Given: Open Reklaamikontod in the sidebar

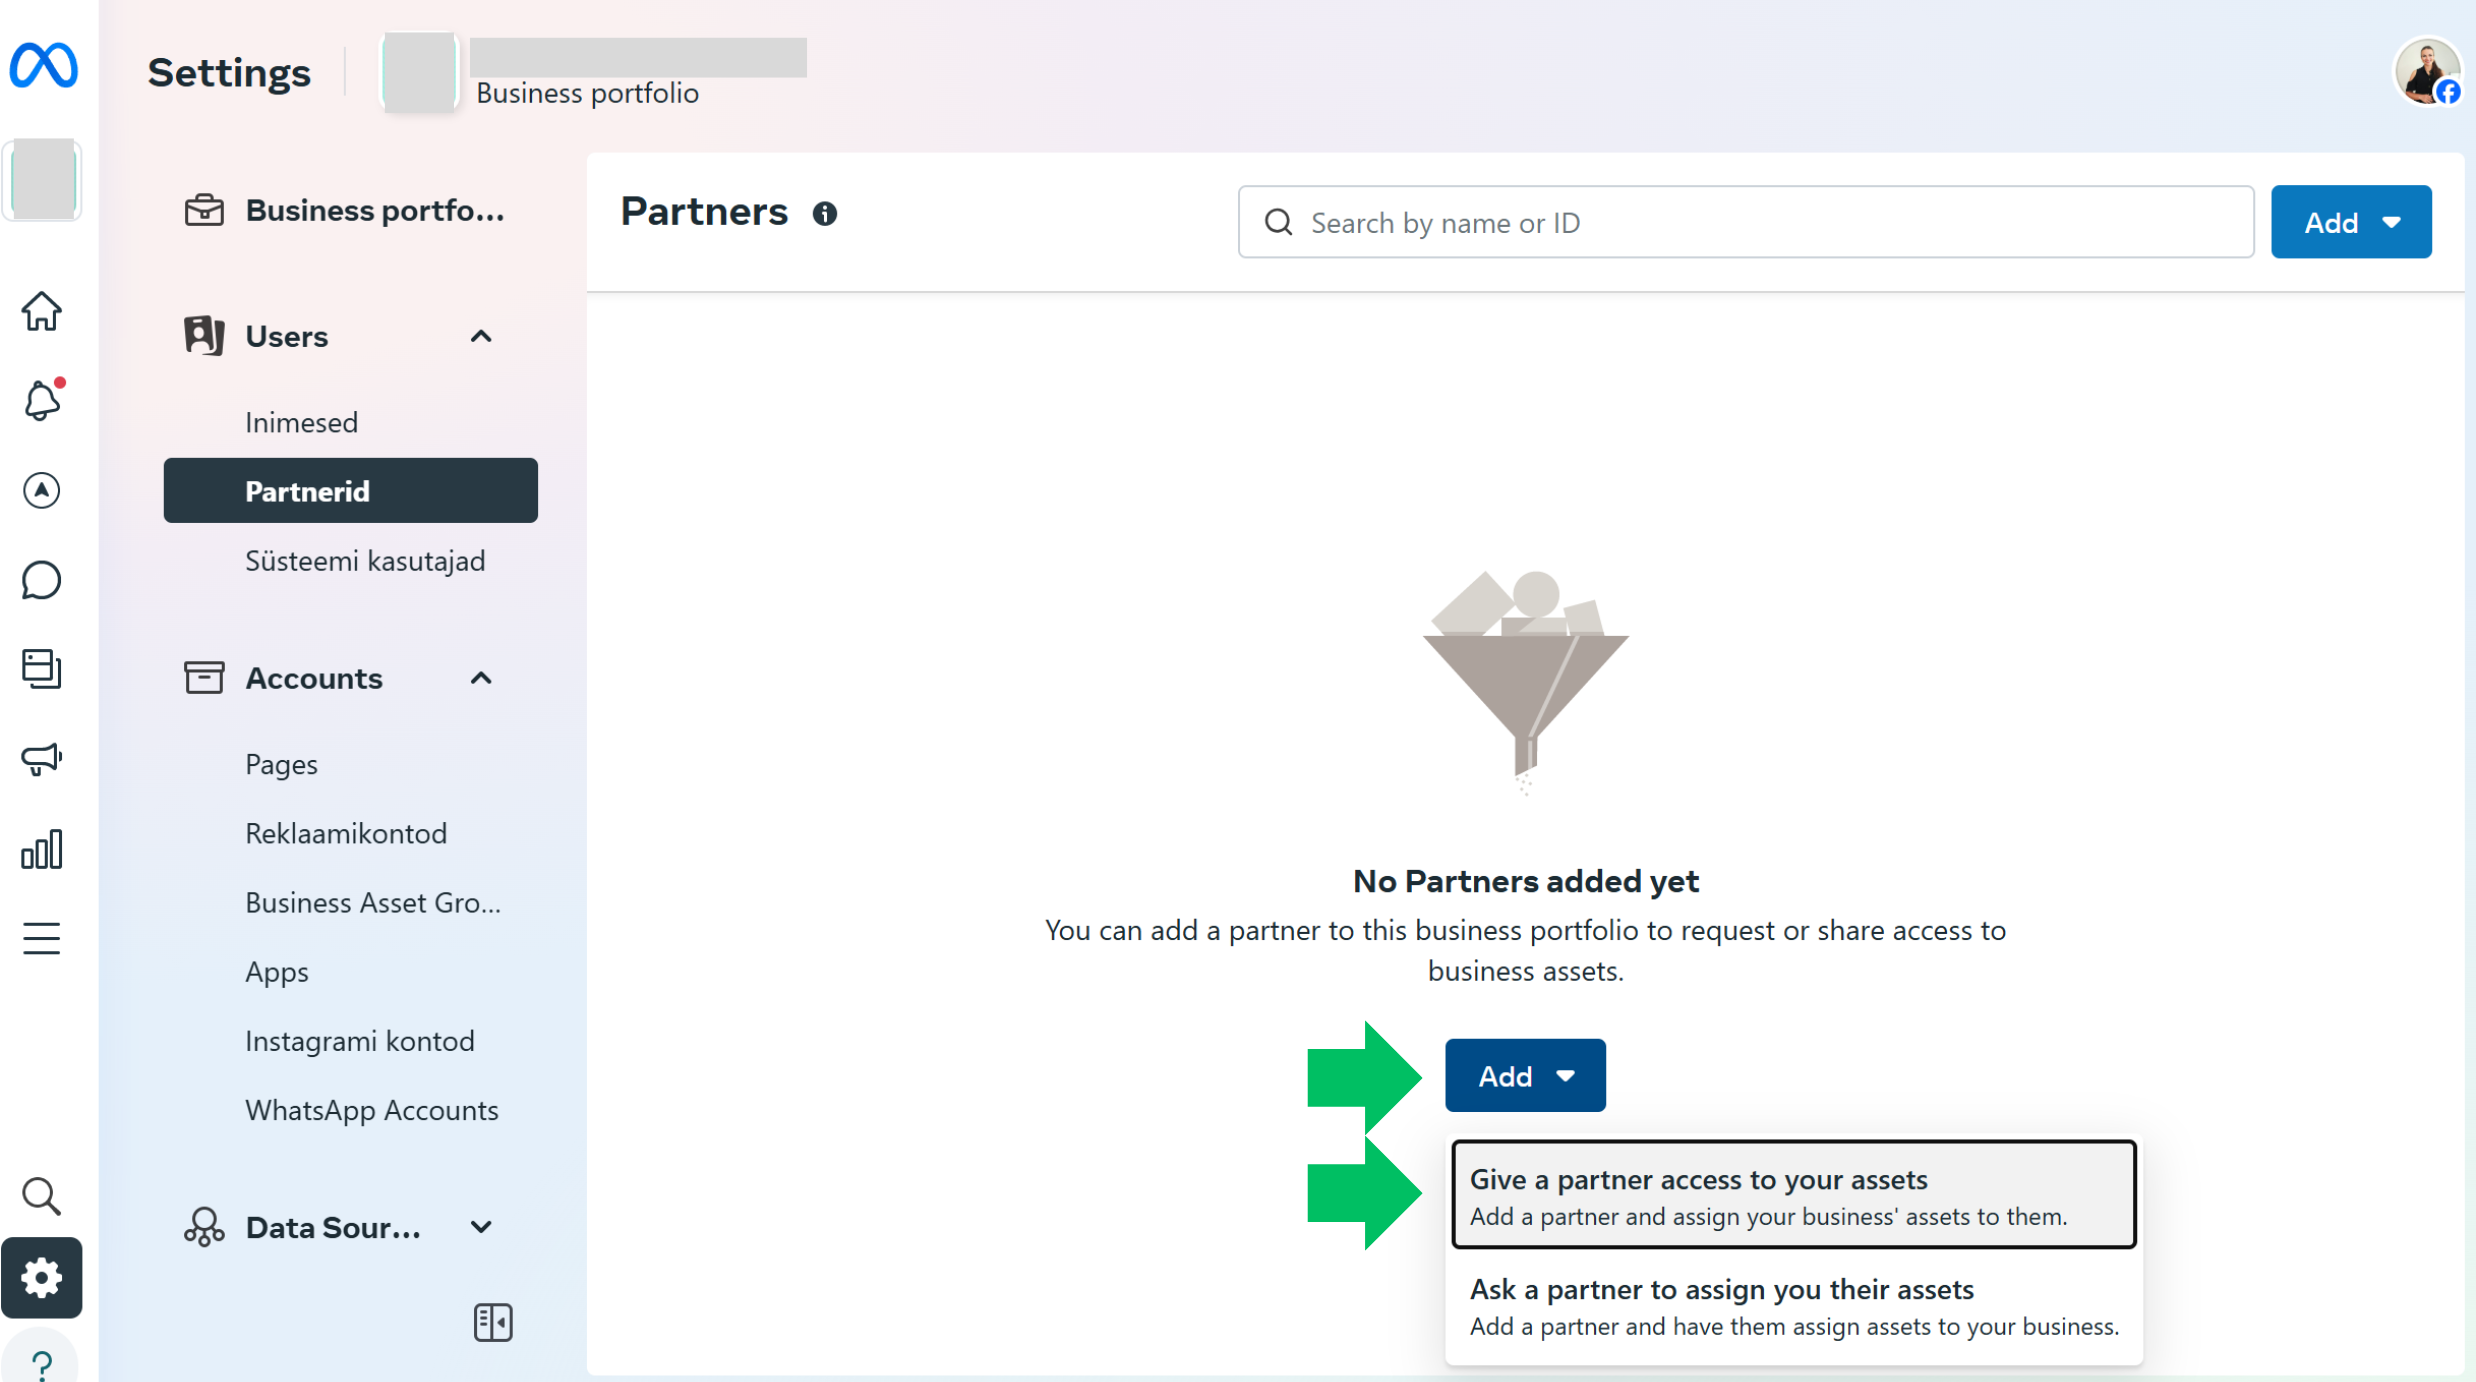Looking at the screenshot, I should click(345, 833).
